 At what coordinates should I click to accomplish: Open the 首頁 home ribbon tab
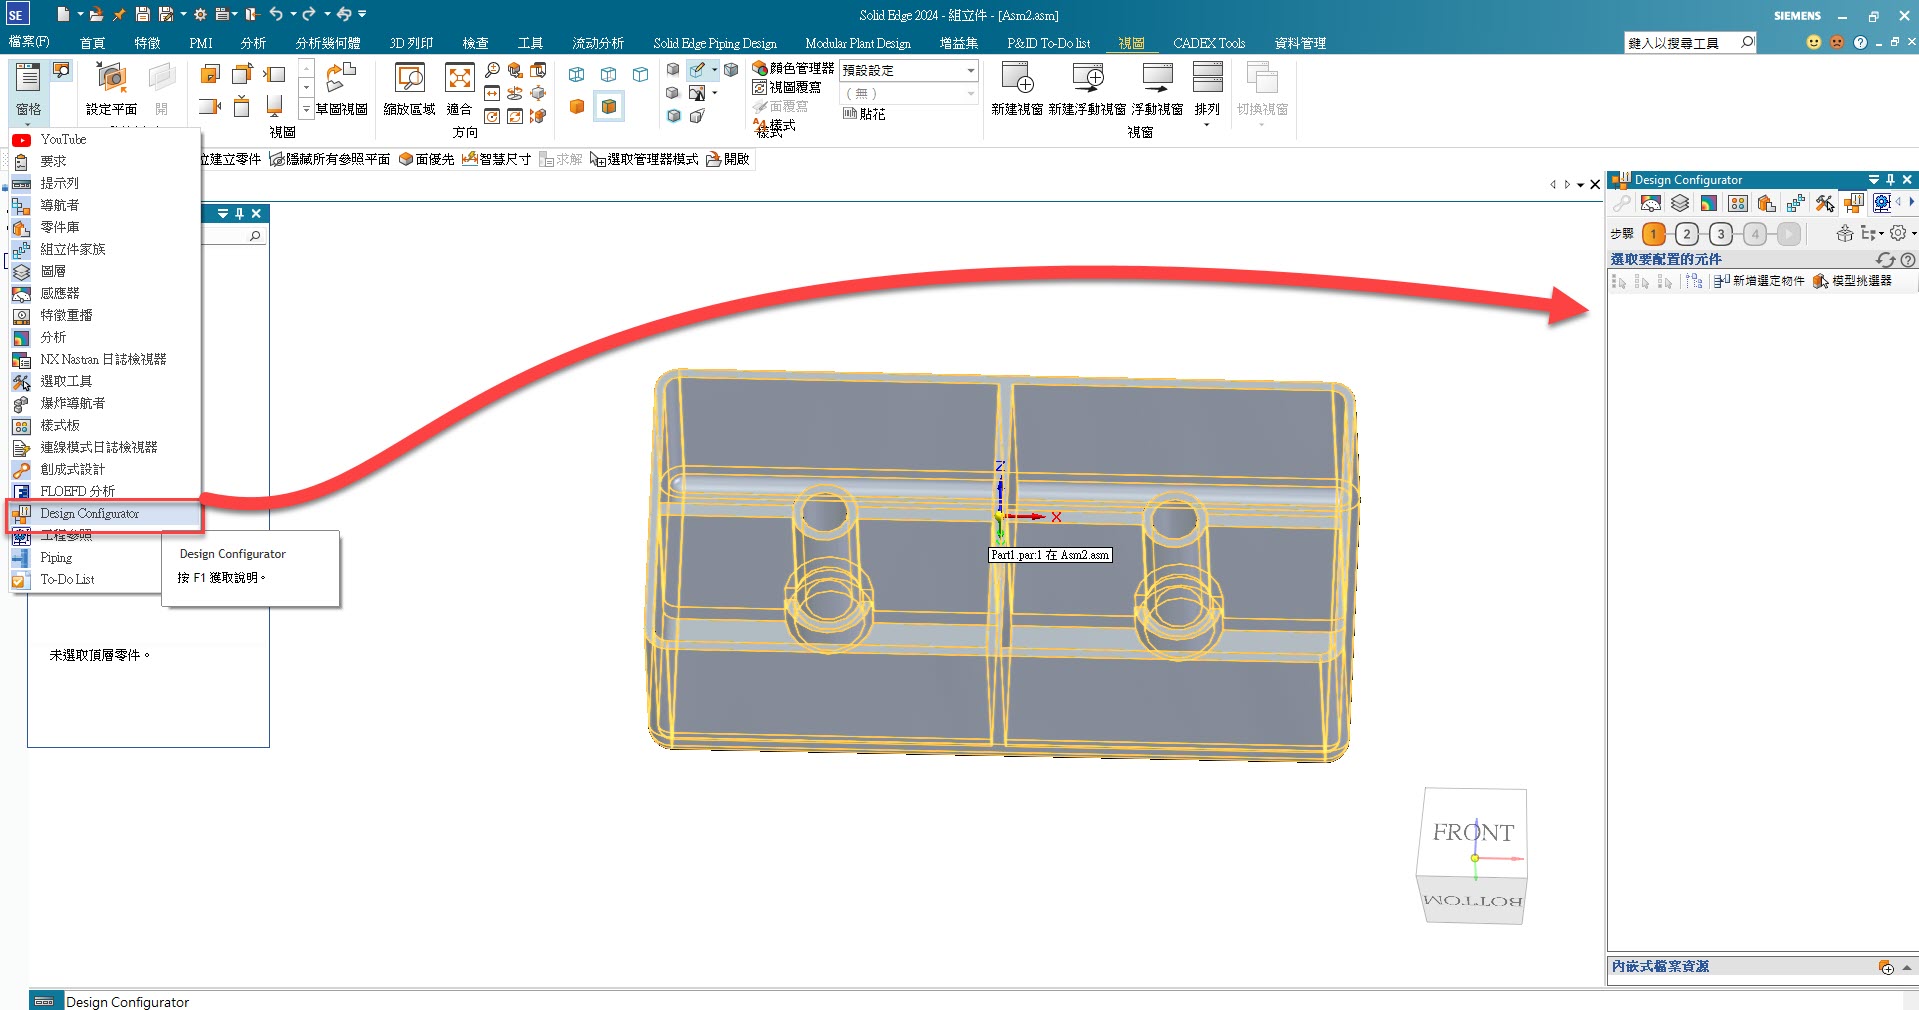click(x=92, y=43)
